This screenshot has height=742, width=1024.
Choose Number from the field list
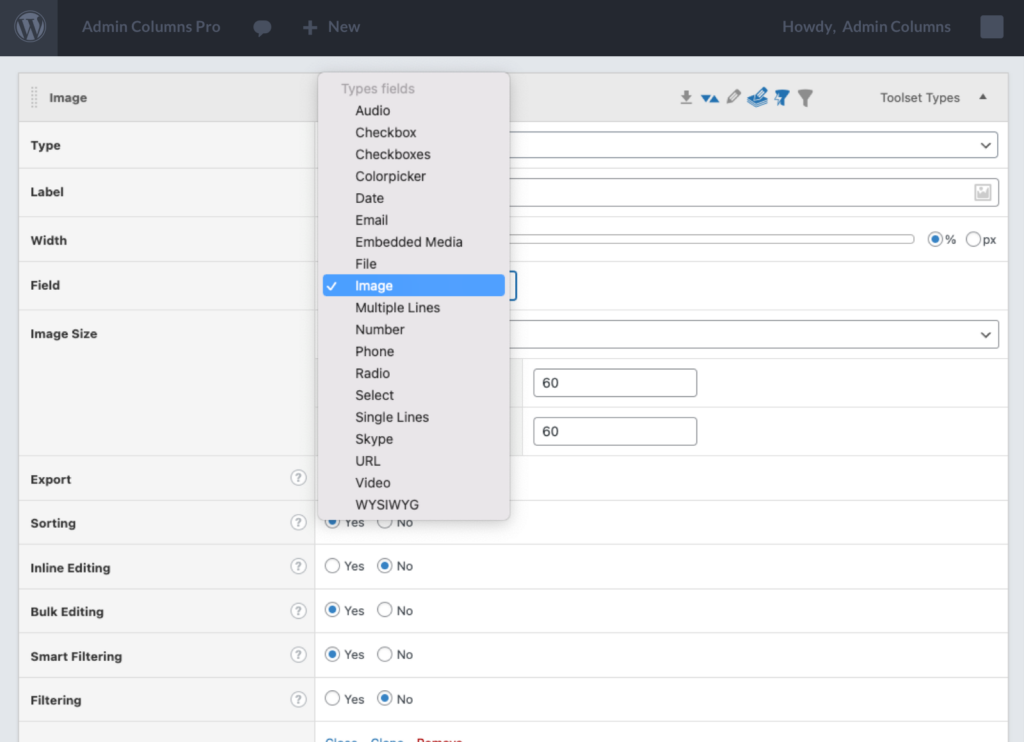coord(413,330)
